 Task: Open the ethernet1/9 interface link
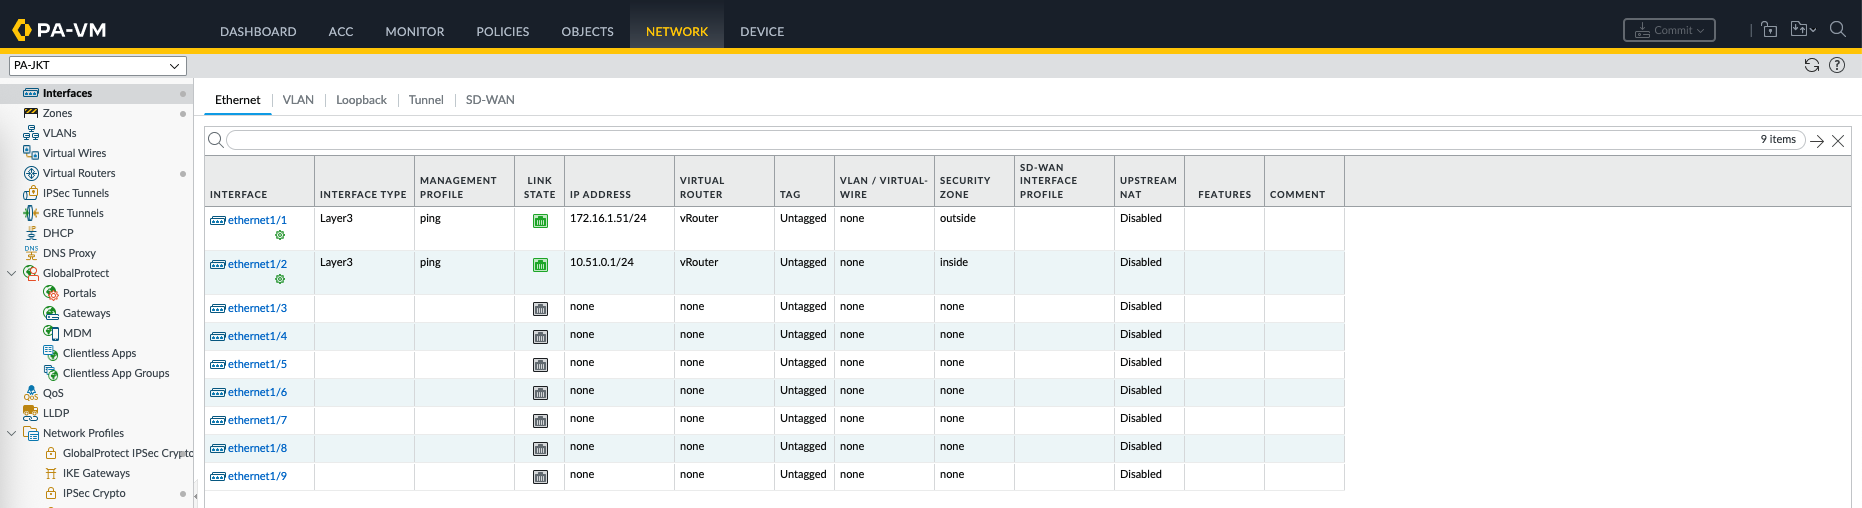click(257, 476)
